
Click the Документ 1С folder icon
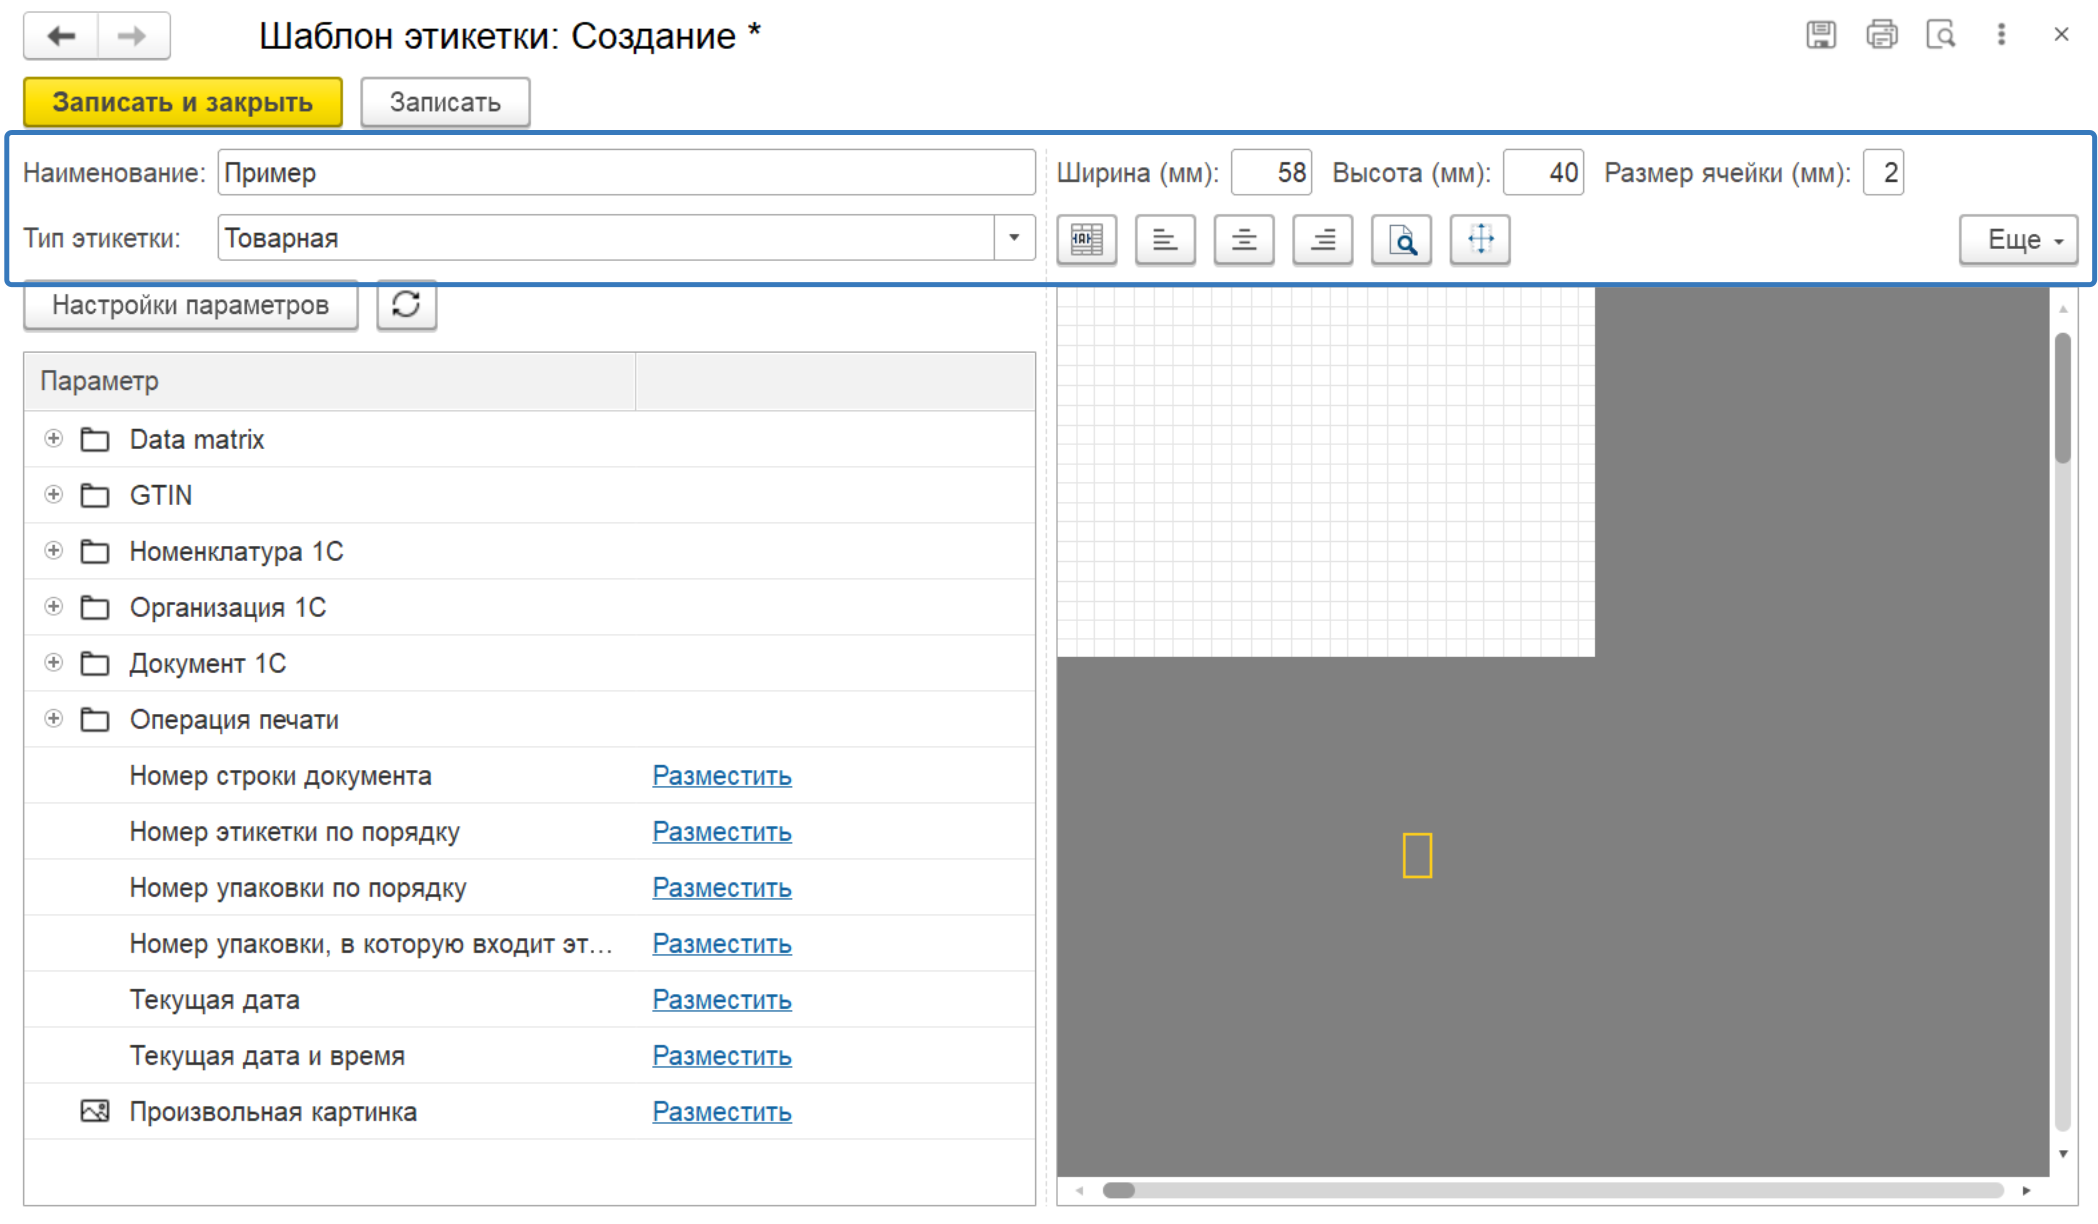point(95,664)
